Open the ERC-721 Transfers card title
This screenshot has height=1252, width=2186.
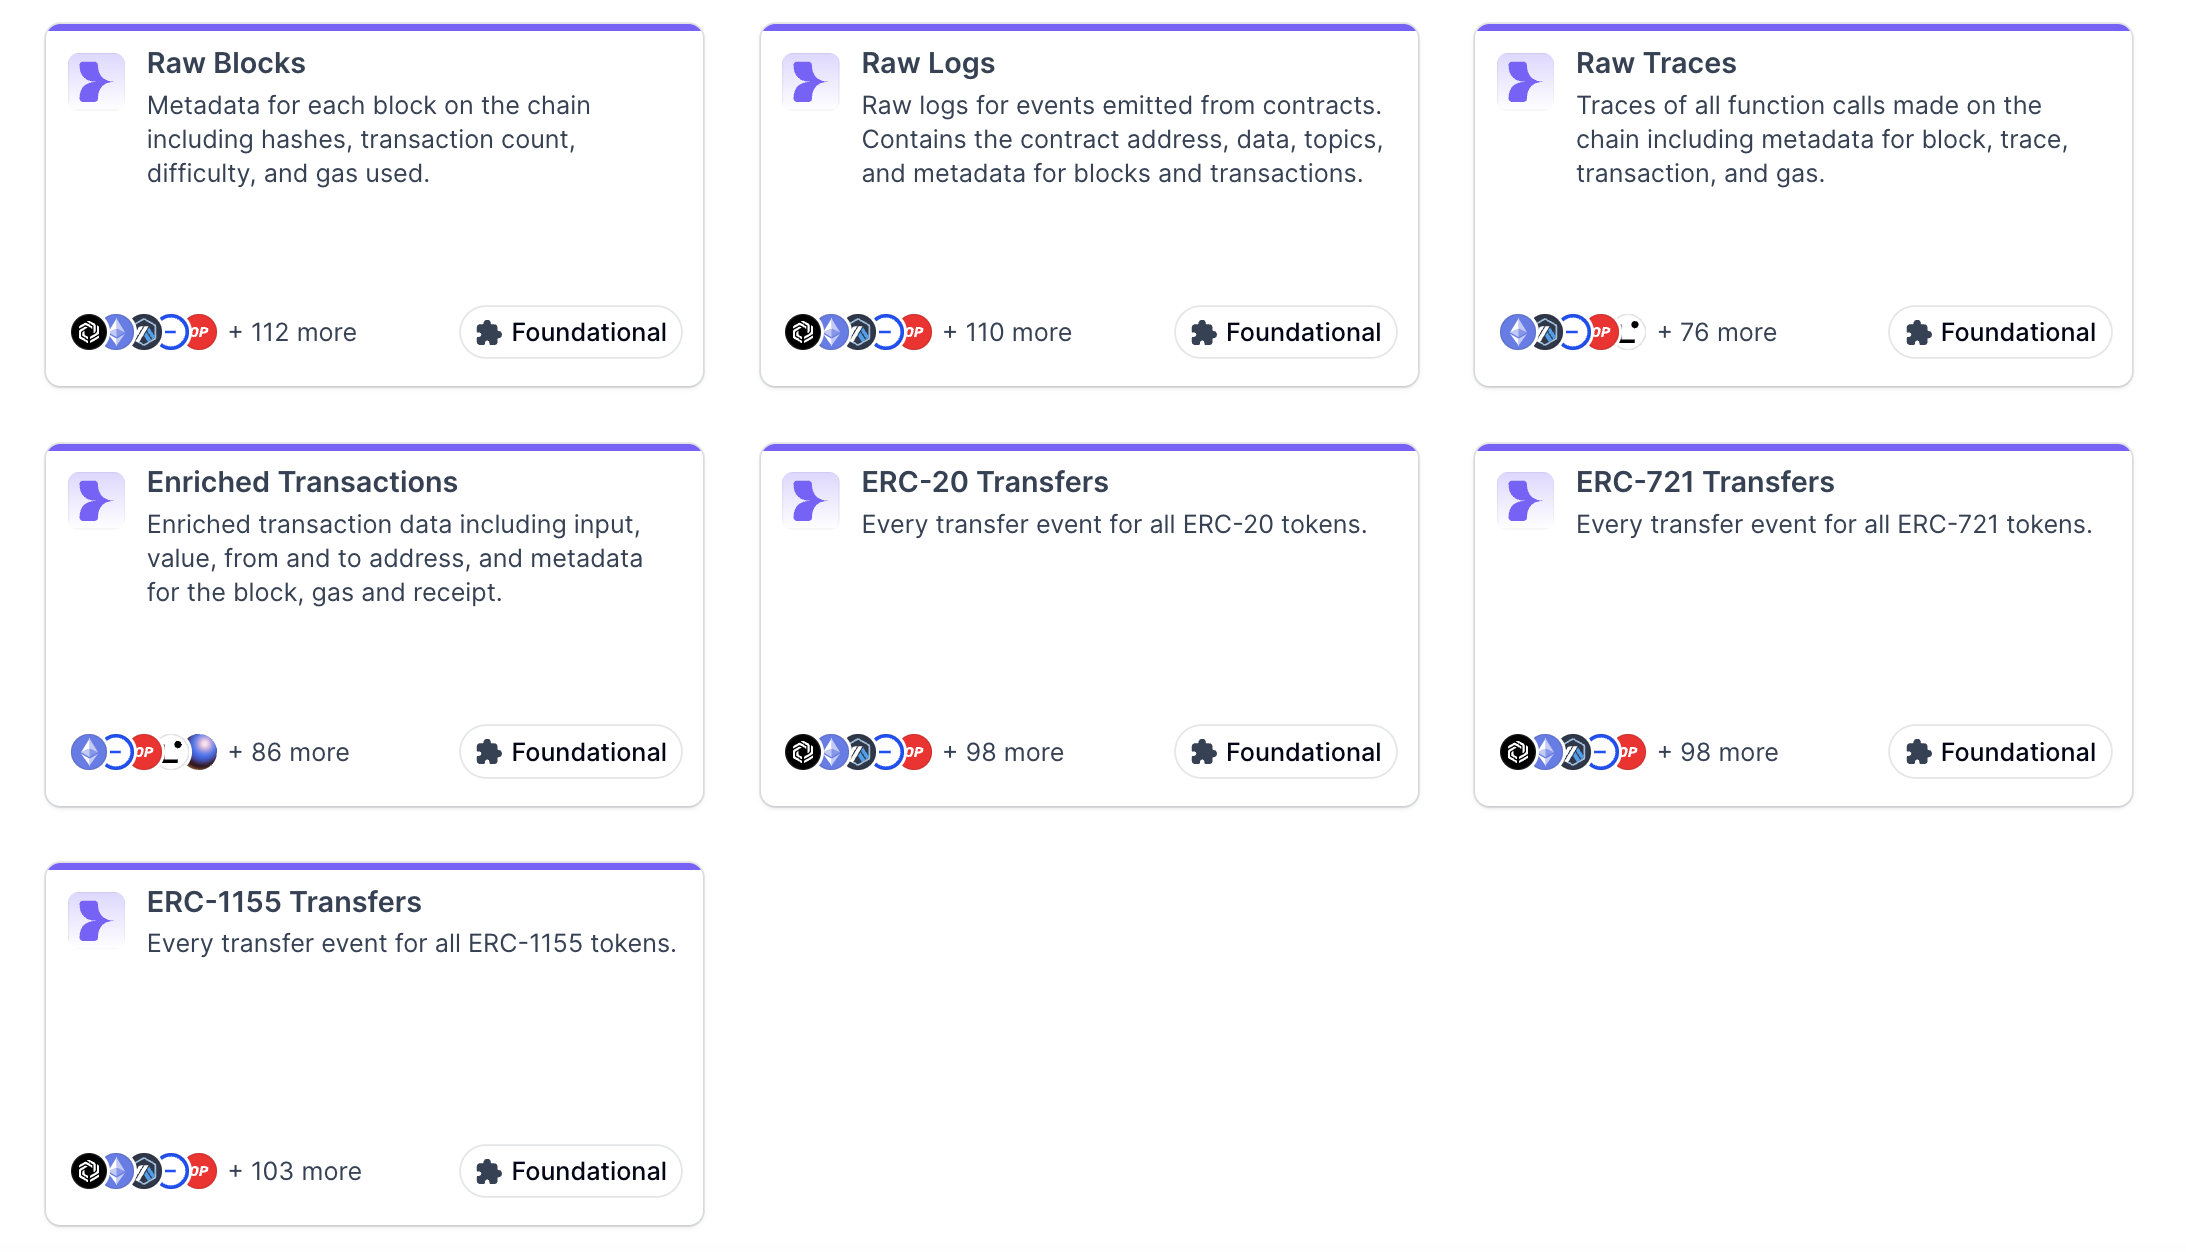coord(1704,482)
